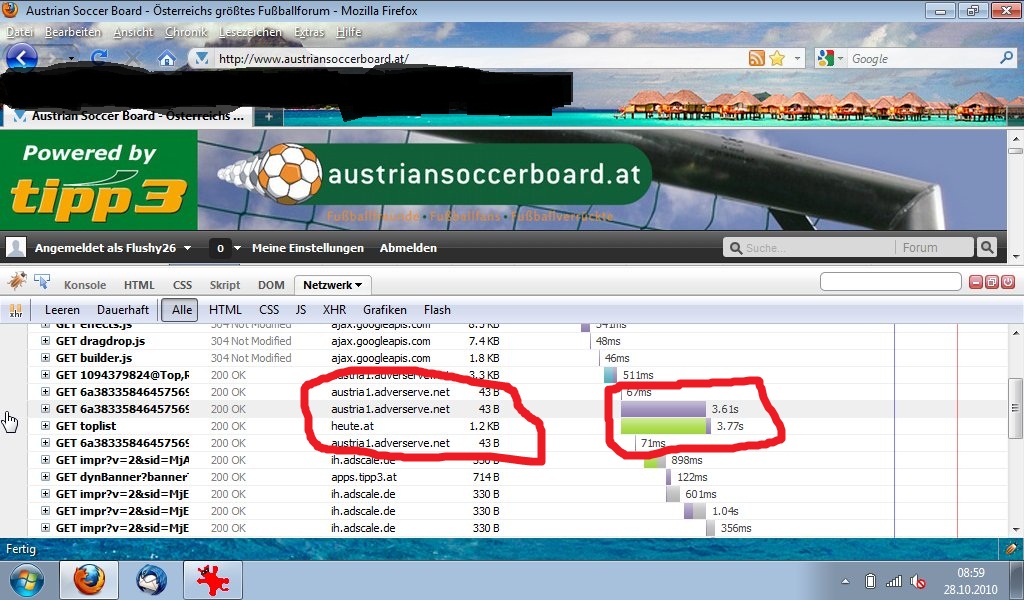The width and height of the screenshot is (1024, 600).
Task: Switch to the Firebug CSS panel tab
Action: coord(182,285)
